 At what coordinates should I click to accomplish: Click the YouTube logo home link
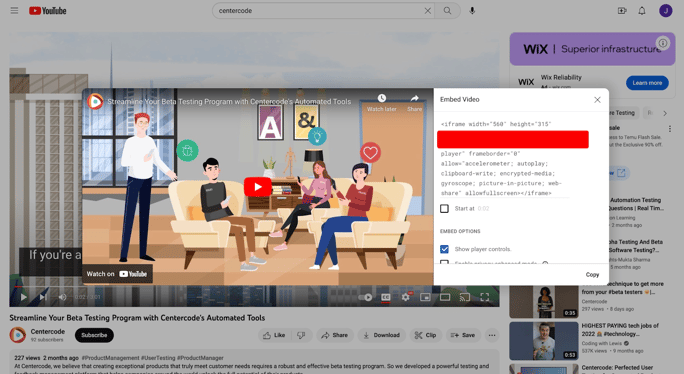[48, 11]
